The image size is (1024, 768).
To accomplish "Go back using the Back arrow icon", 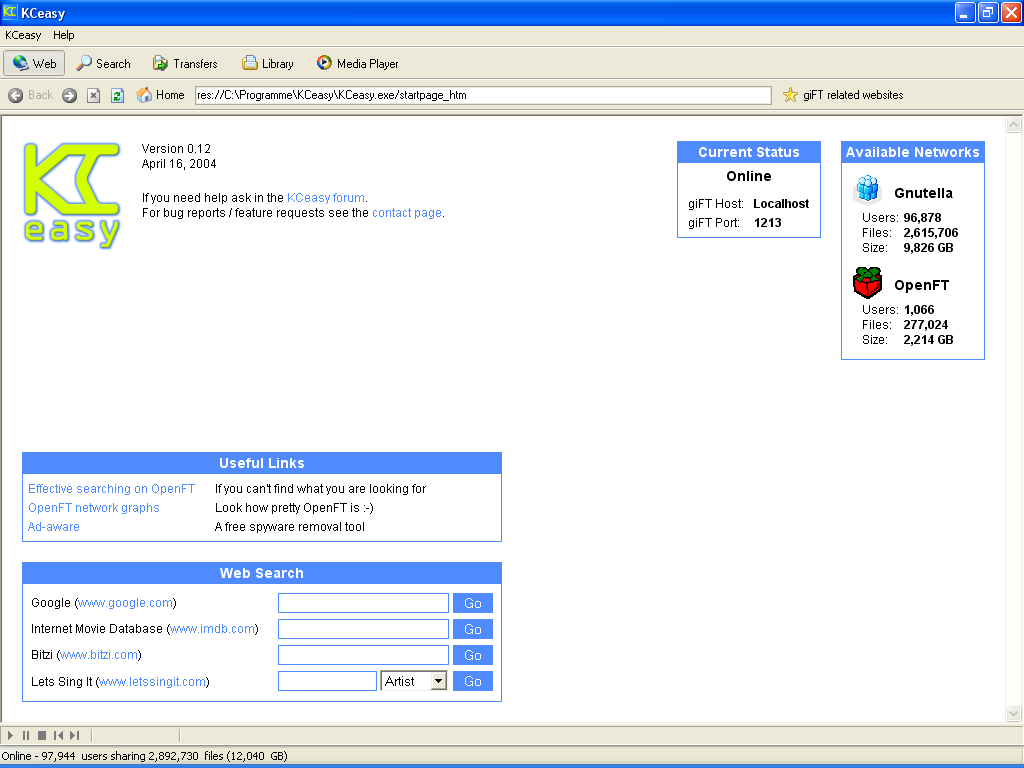I will [16, 95].
